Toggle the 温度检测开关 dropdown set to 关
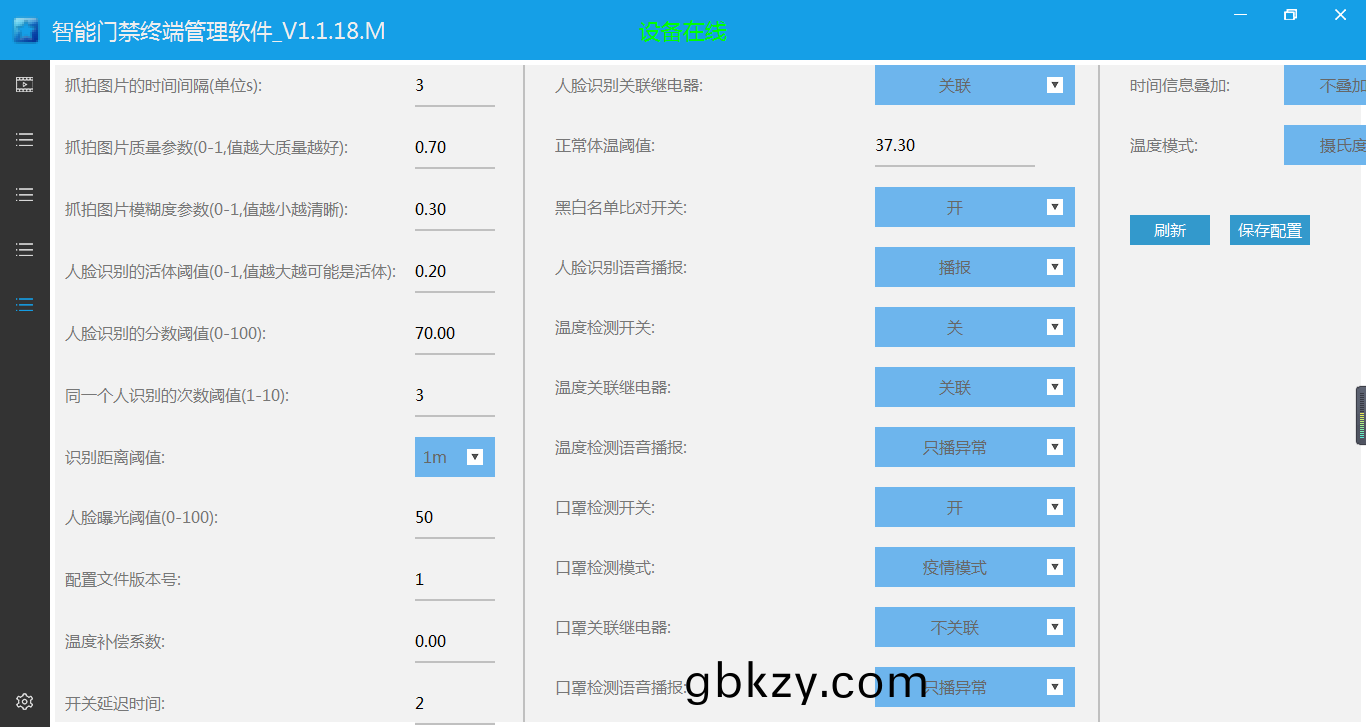 point(974,328)
